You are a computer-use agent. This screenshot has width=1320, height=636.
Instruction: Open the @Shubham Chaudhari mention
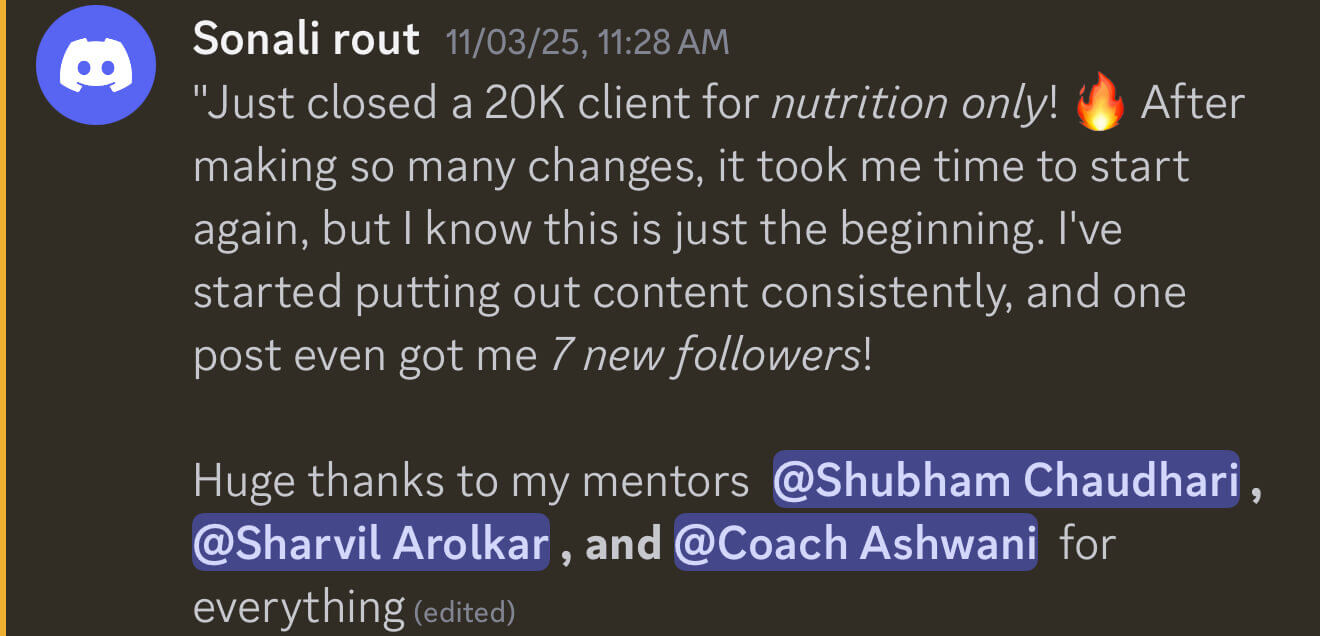point(1006,481)
